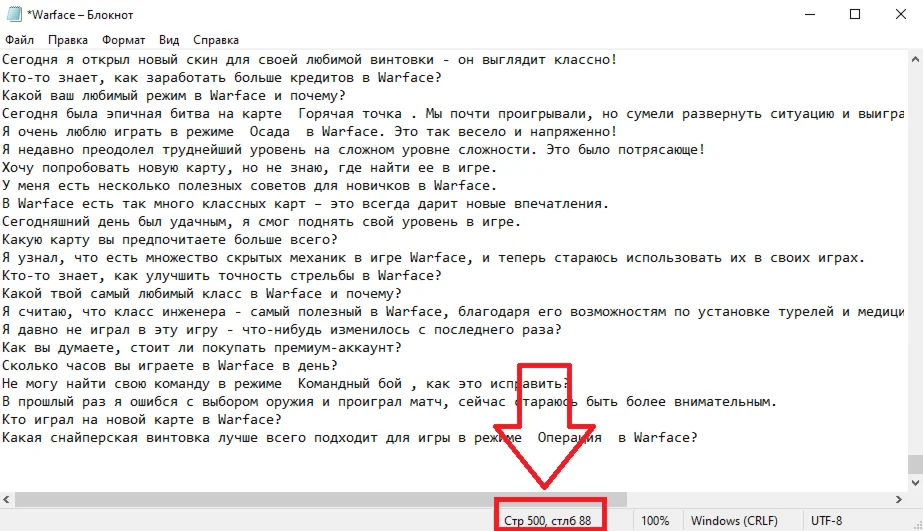Click the horizontal scrollbar left arrow
This screenshot has width=923, height=531.
6,499
